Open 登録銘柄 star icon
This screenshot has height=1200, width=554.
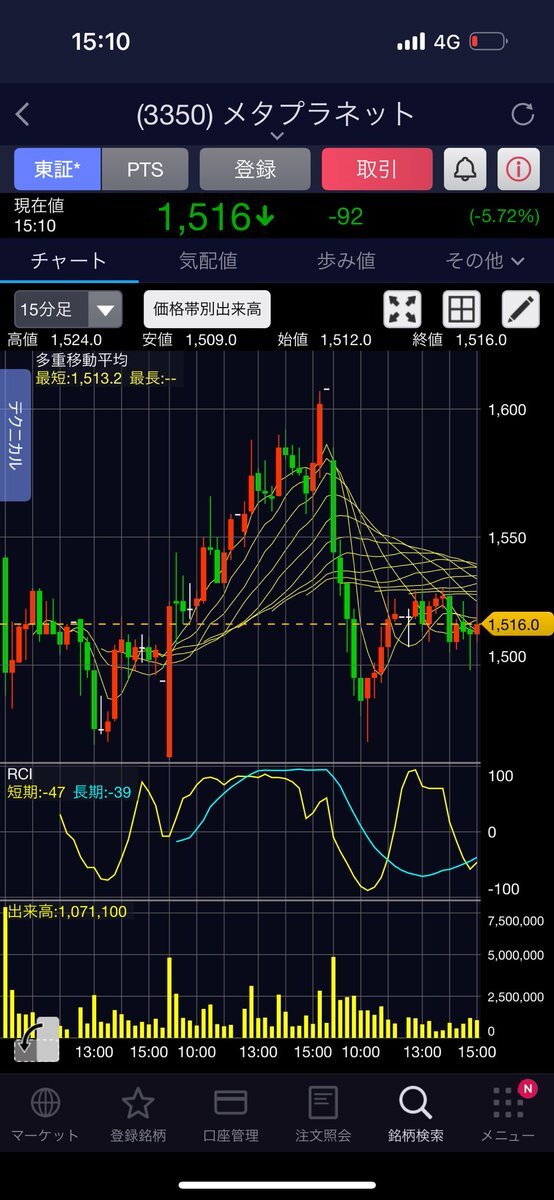(x=137, y=1114)
